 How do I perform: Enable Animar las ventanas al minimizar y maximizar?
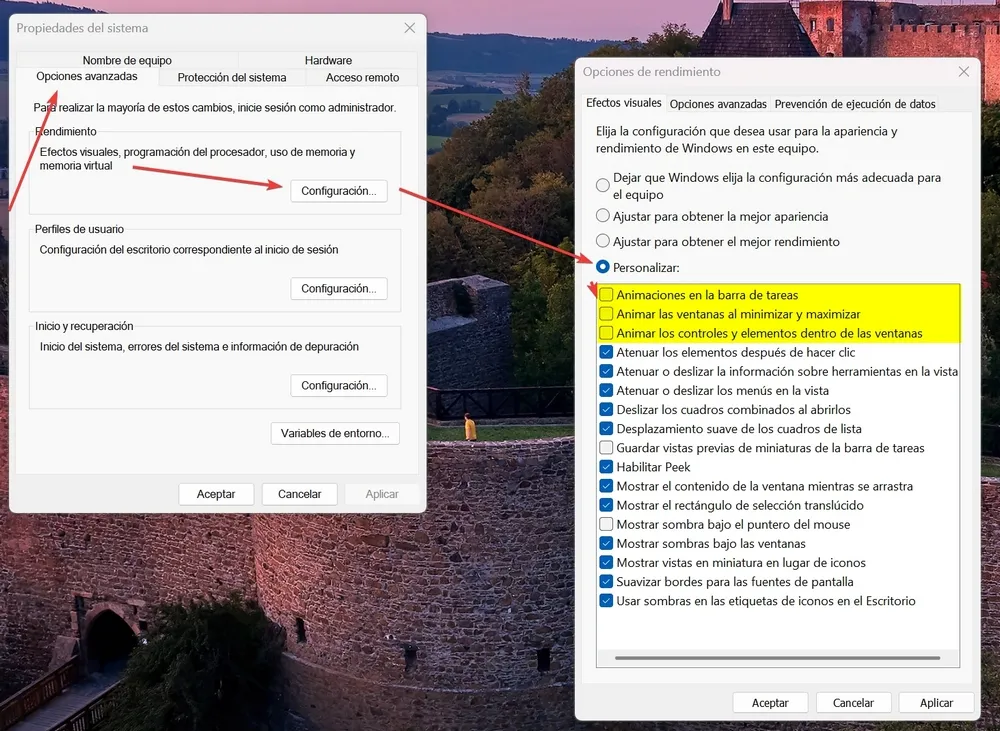(x=606, y=314)
